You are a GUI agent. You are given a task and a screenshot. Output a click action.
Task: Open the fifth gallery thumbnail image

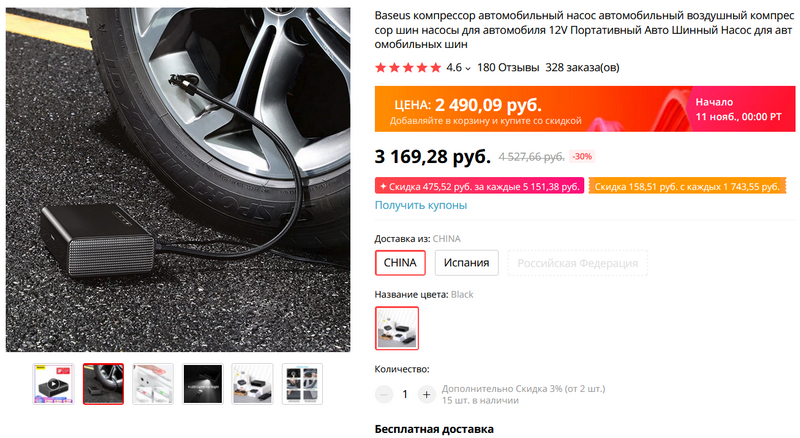(252, 383)
